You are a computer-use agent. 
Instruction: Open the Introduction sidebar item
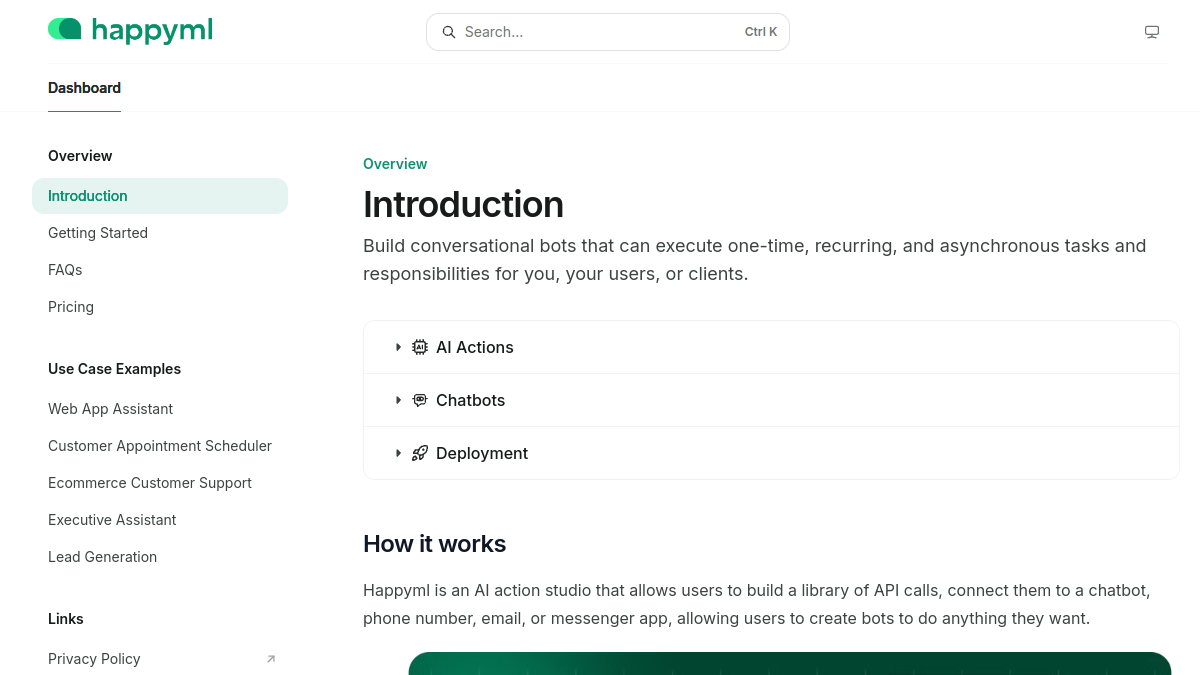point(160,196)
